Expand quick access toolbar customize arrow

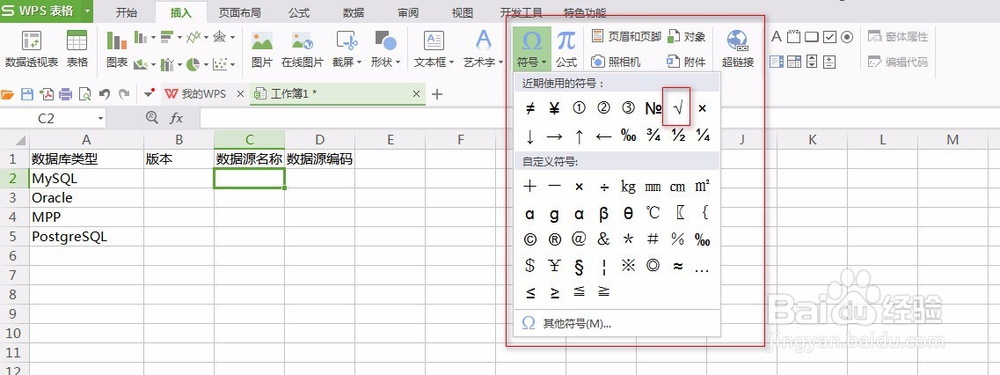click(149, 94)
